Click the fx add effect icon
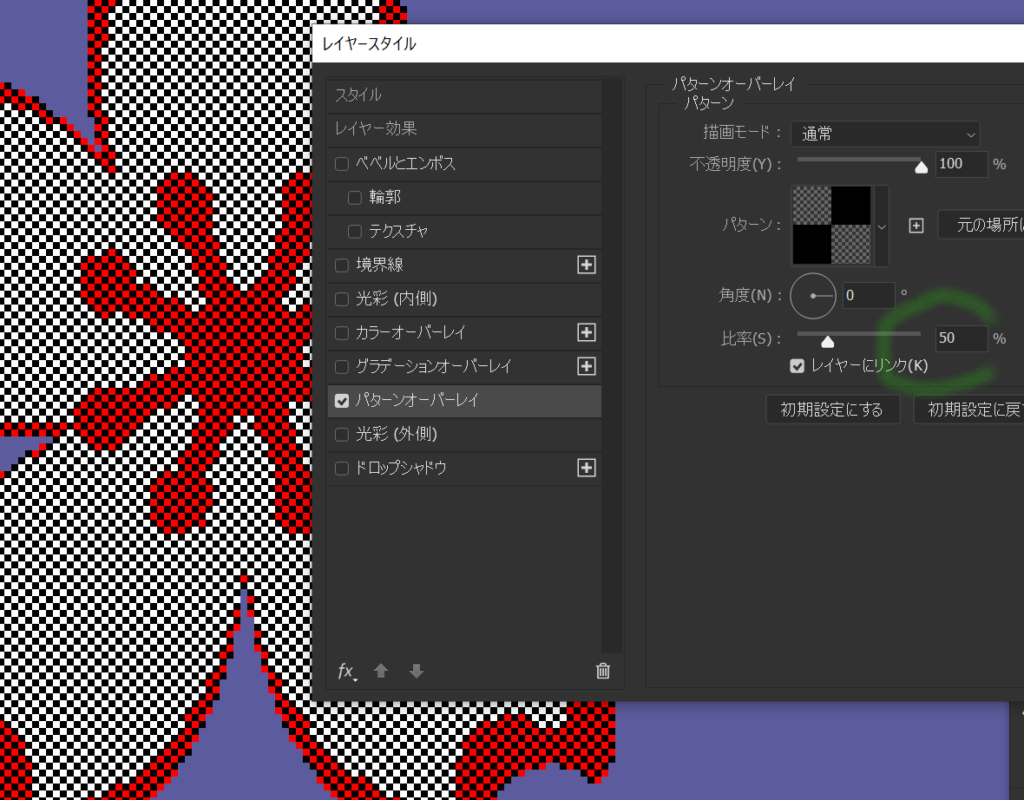 point(346,671)
